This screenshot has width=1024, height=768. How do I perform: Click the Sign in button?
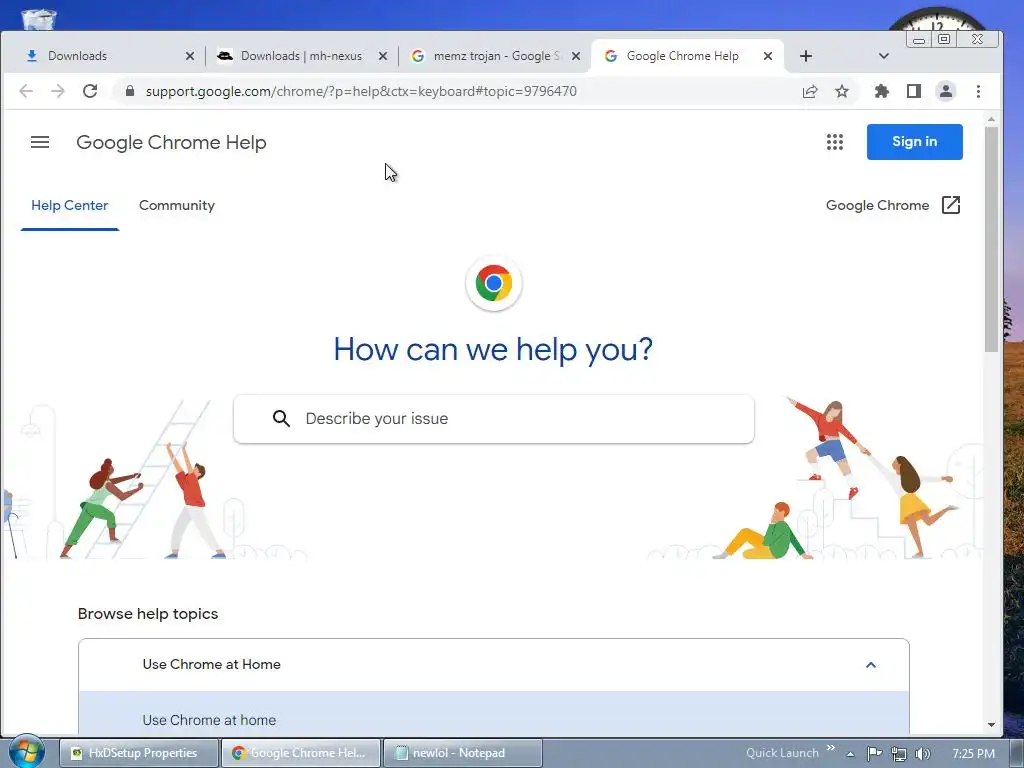[x=914, y=142]
